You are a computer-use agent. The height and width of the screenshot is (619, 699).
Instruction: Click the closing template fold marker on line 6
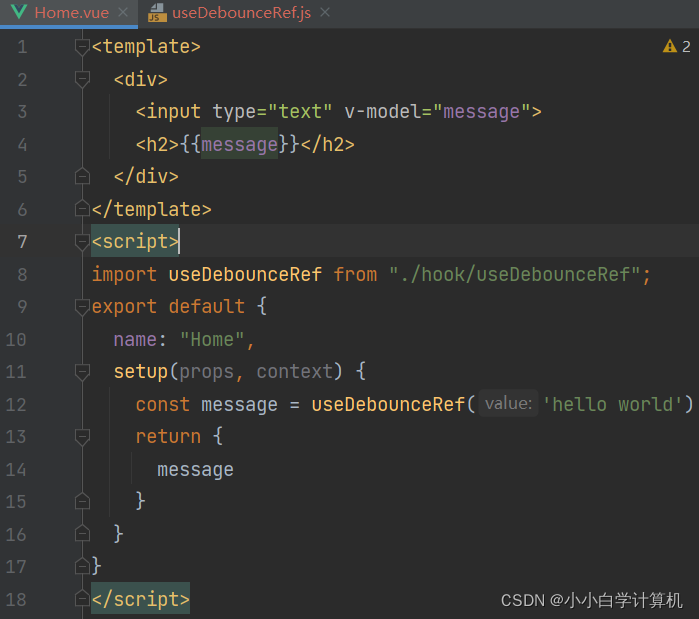click(82, 209)
